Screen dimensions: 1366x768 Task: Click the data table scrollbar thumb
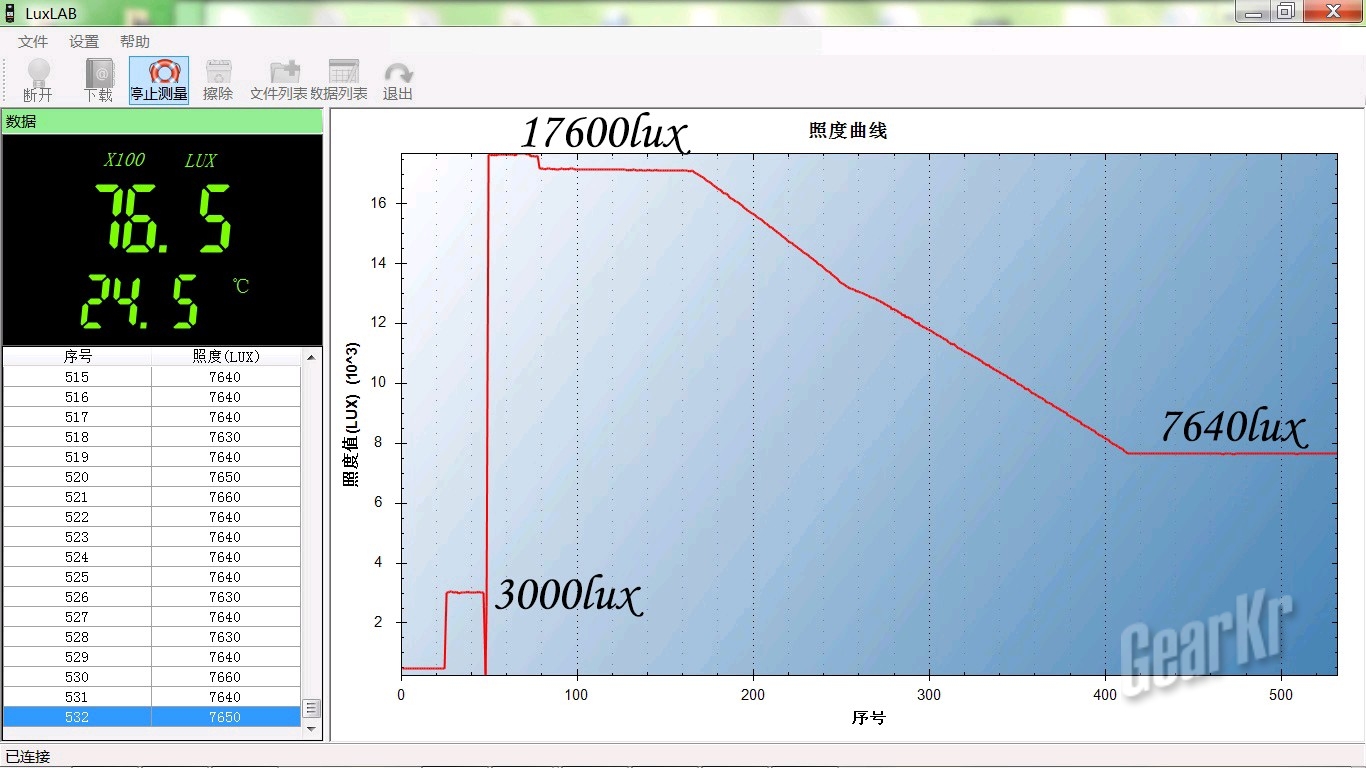[311, 708]
